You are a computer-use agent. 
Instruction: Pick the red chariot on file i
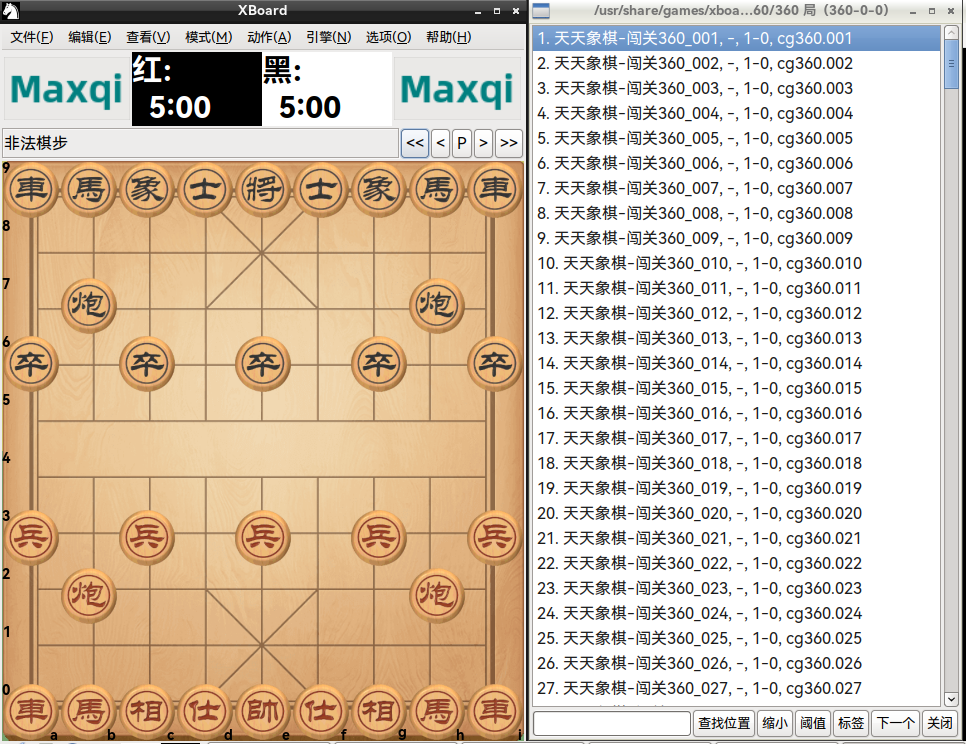click(495, 711)
